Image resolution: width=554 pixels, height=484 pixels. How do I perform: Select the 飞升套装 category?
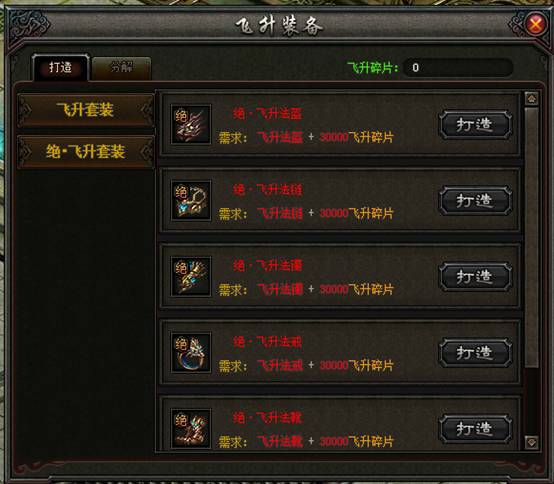[86, 110]
